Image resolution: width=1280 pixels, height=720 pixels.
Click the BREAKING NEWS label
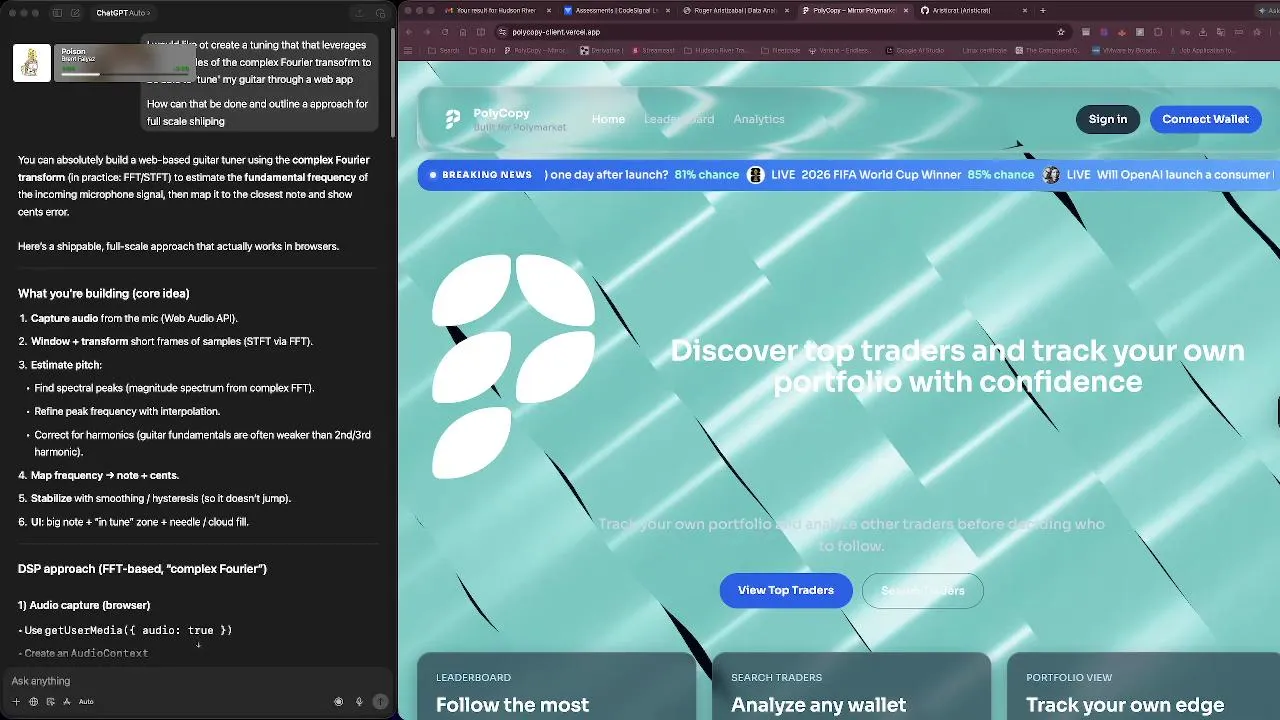[x=487, y=175]
